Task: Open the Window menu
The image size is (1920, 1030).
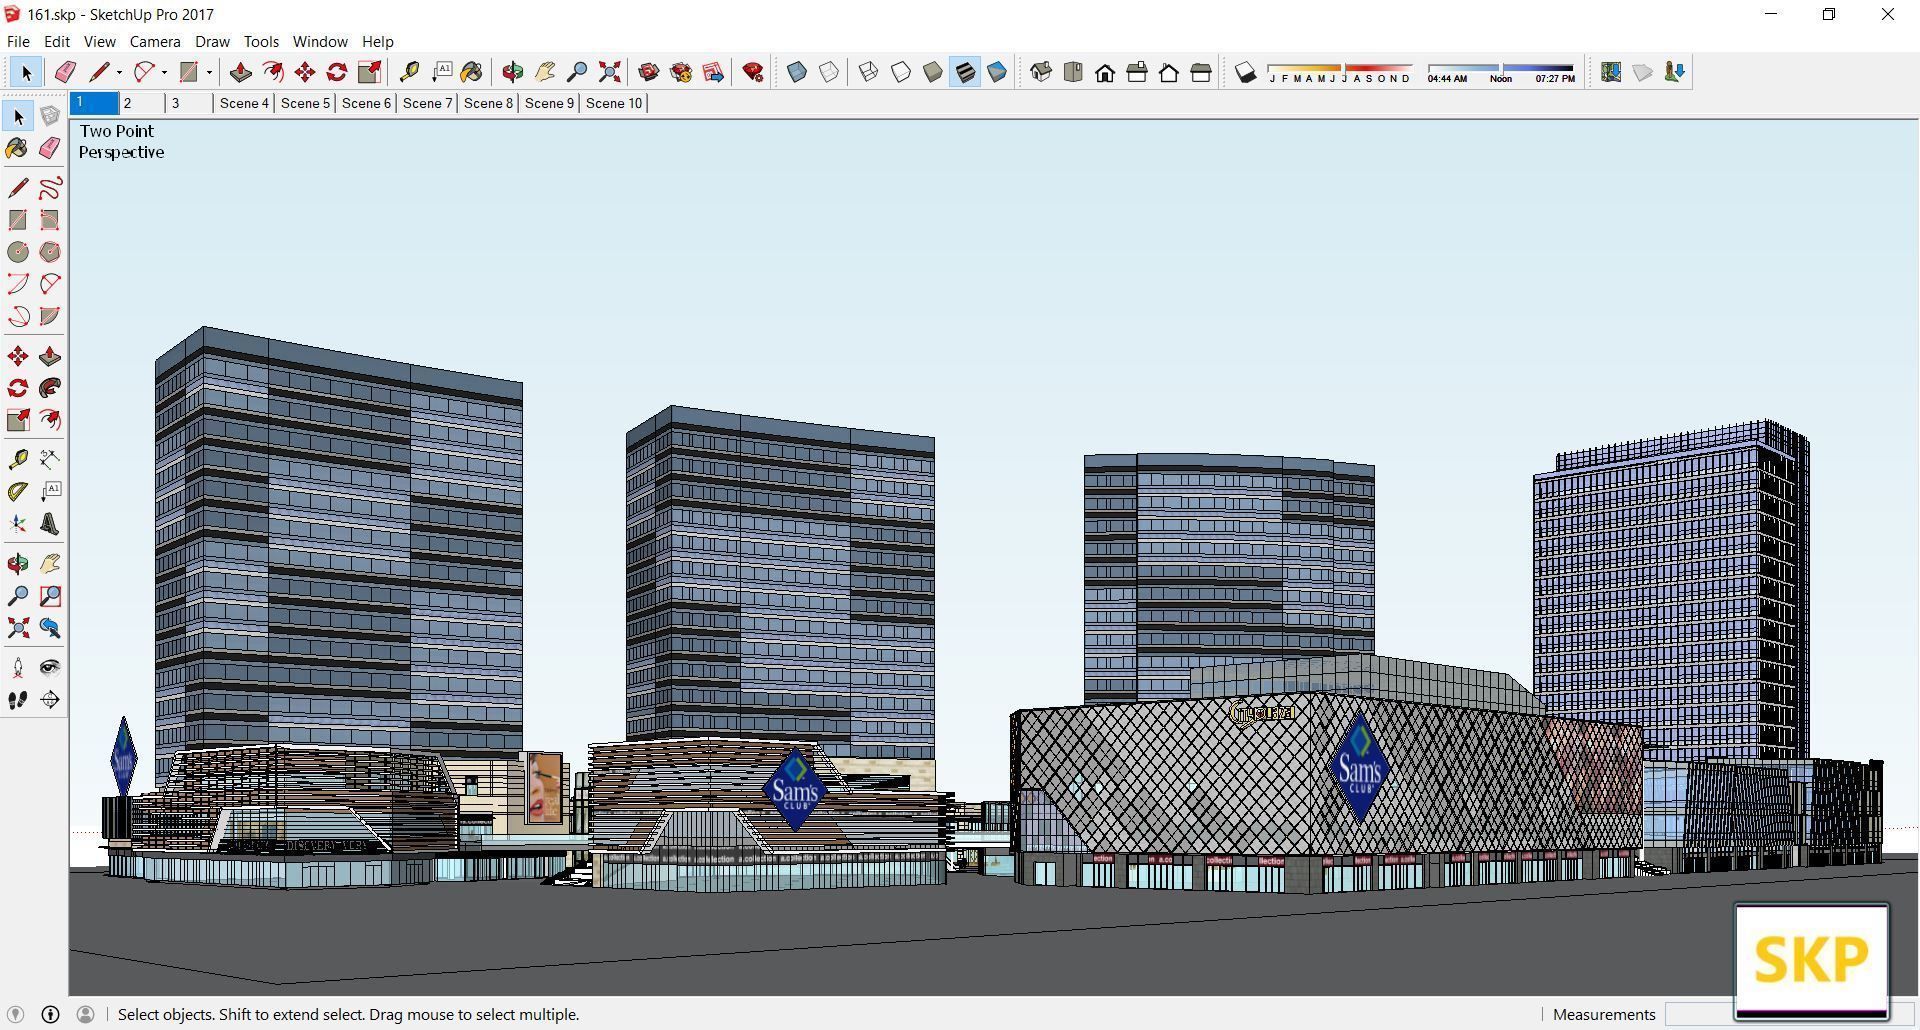Action: [320, 41]
